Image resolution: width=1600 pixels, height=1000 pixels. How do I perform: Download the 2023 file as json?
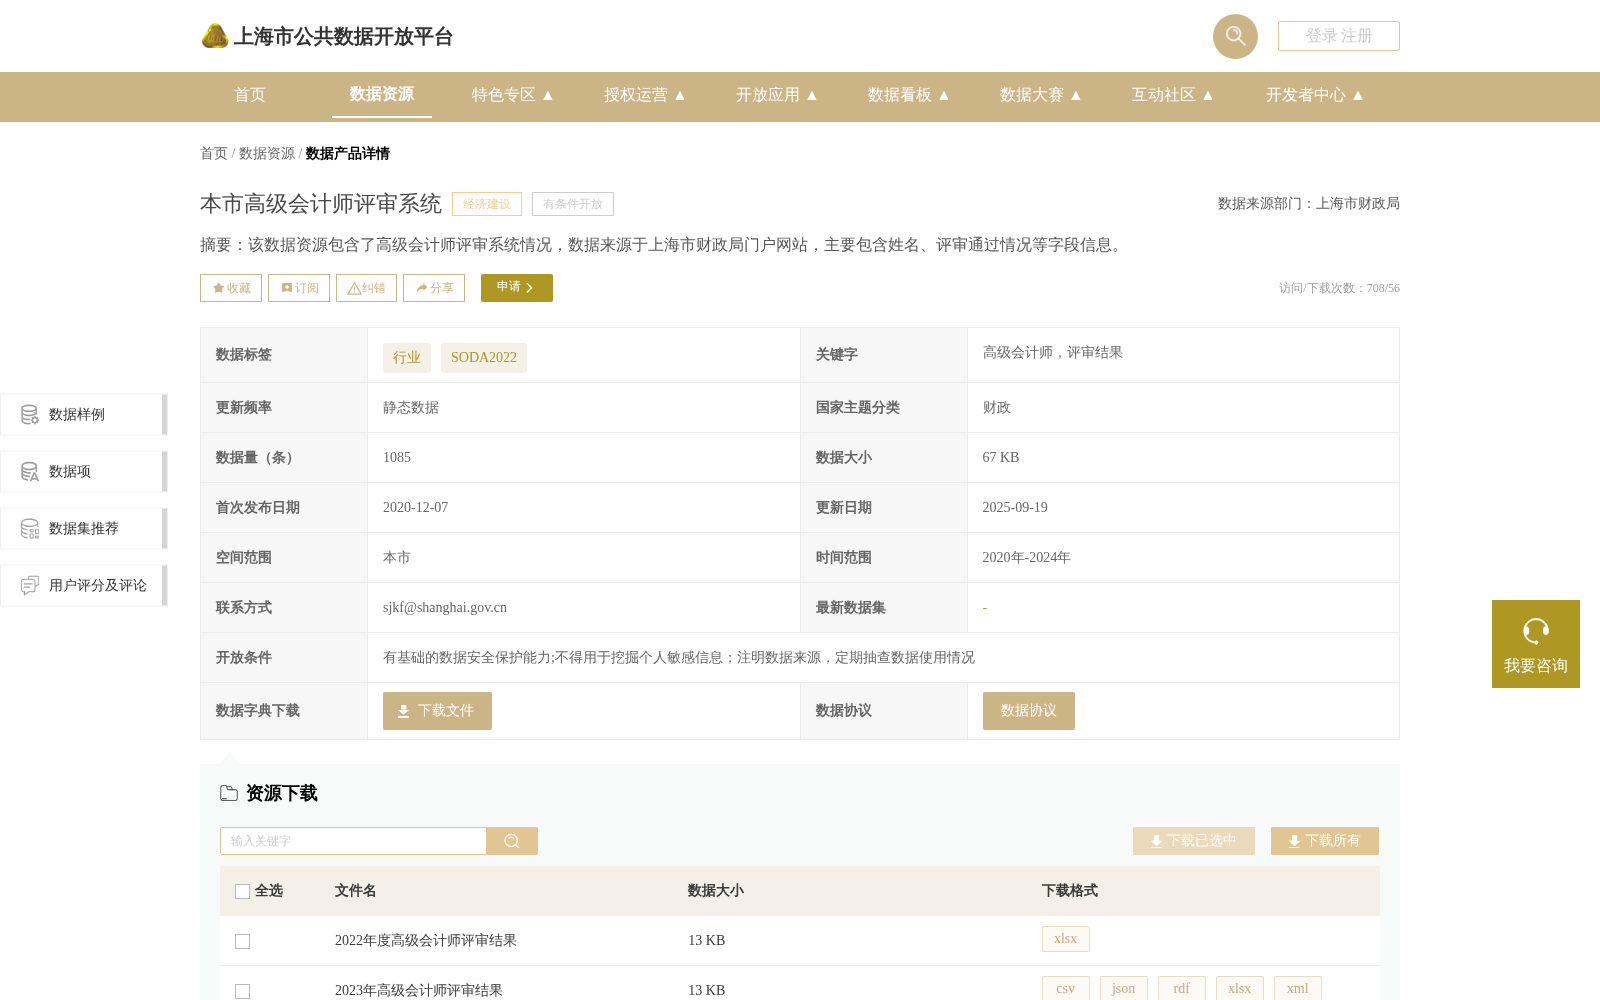click(x=1124, y=988)
